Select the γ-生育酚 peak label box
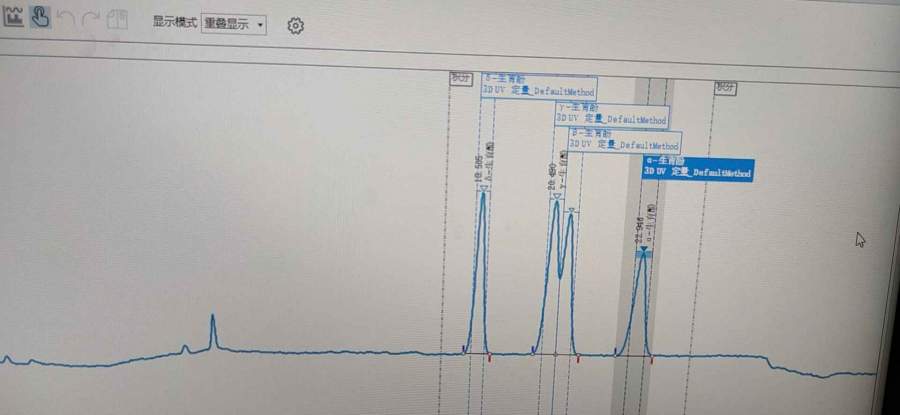This screenshot has height=415, width=900. [x=612, y=115]
